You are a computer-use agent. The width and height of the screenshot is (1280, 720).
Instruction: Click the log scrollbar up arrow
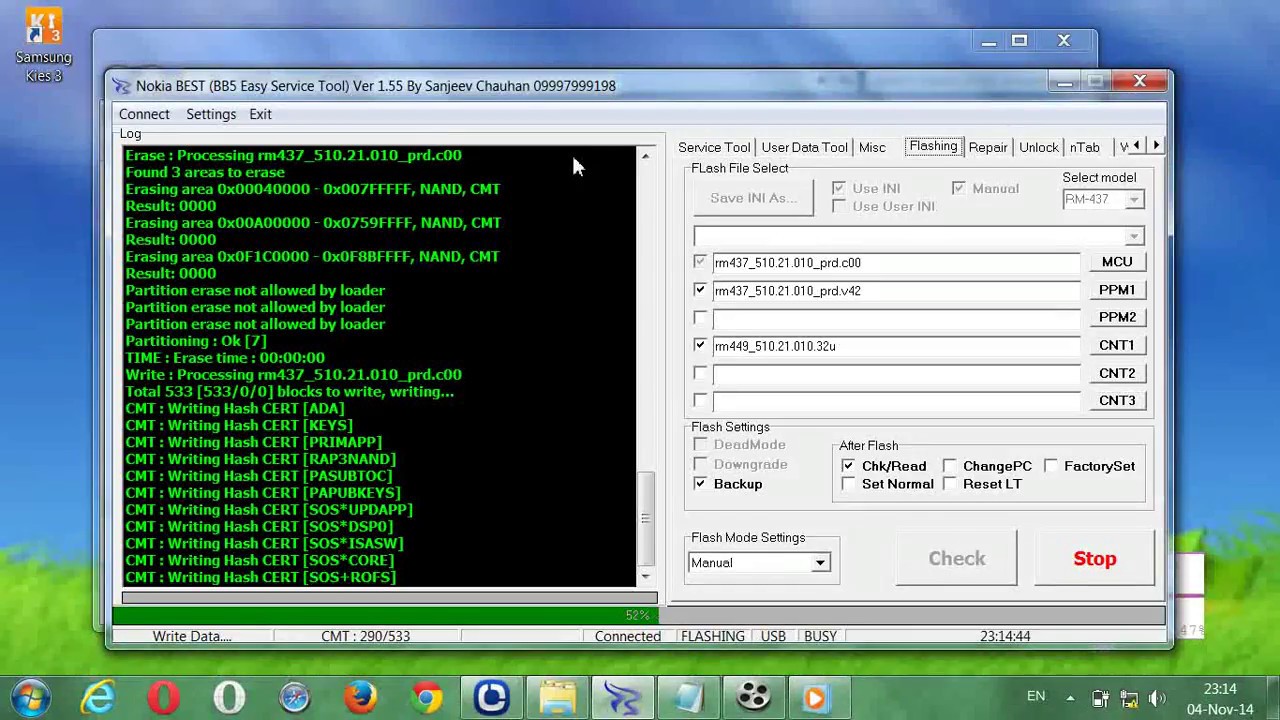[x=645, y=156]
